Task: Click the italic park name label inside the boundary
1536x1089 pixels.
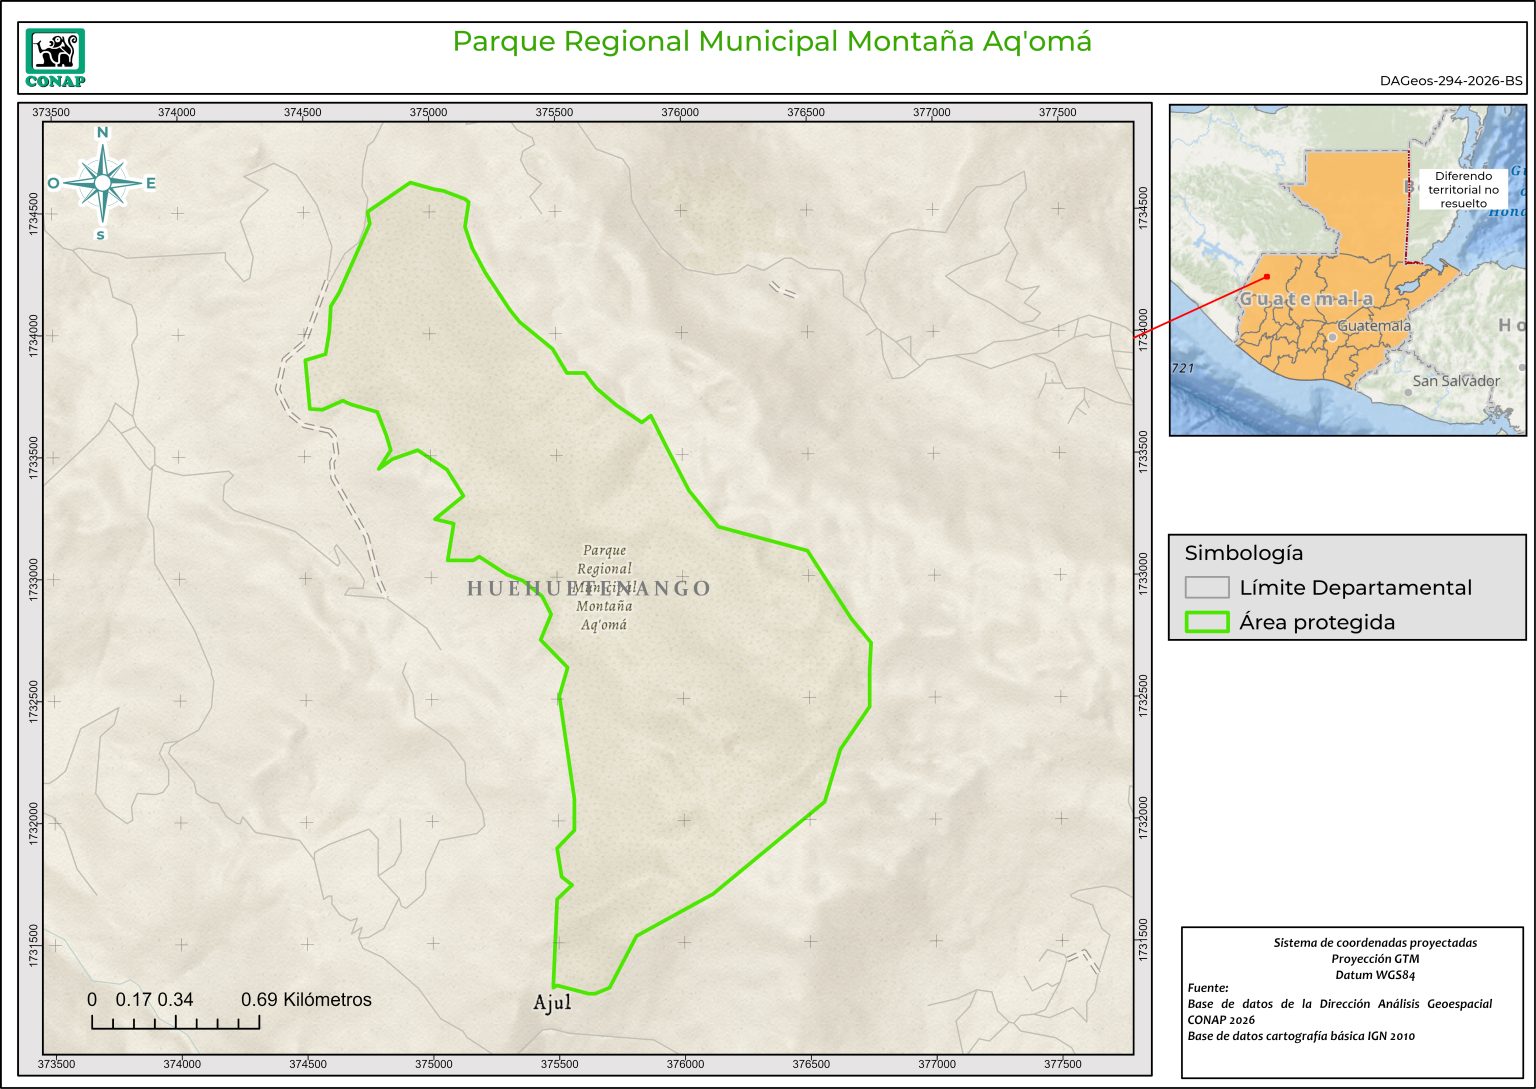Action: 604,587
